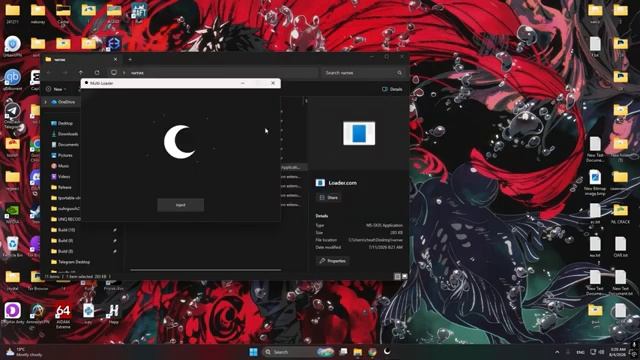Click the white crescent moon logo
Screen dimensions: 640x360
tap(179, 142)
